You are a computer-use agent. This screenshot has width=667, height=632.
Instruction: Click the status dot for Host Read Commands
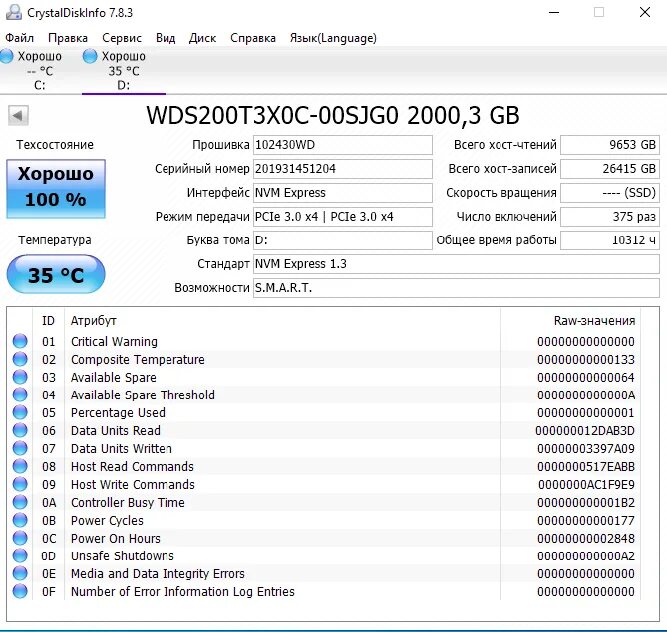coord(20,466)
